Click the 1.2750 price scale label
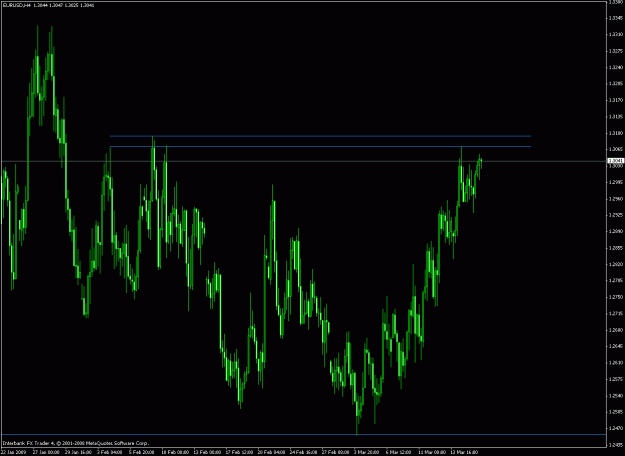Screen dimensions: 625x456 [615, 297]
